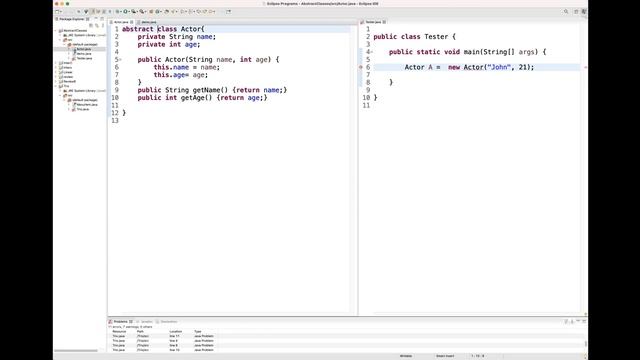This screenshot has width=640, height=360.
Task: Collapse the main method fold at line 4
Action: click(x=371, y=52)
